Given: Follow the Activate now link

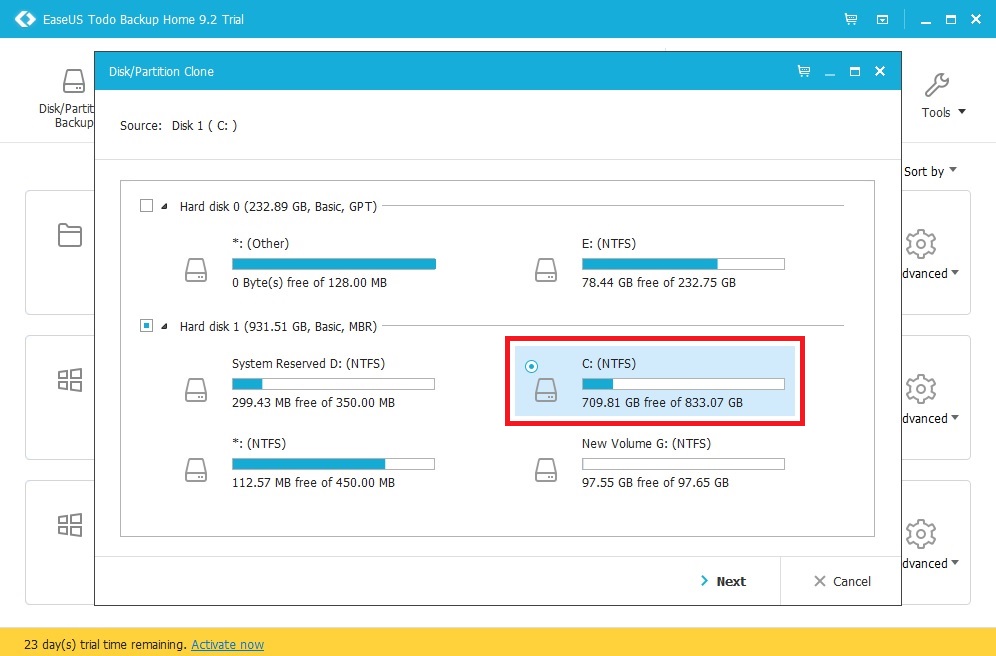Looking at the screenshot, I should pyautogui.click(x=227, y=645).
